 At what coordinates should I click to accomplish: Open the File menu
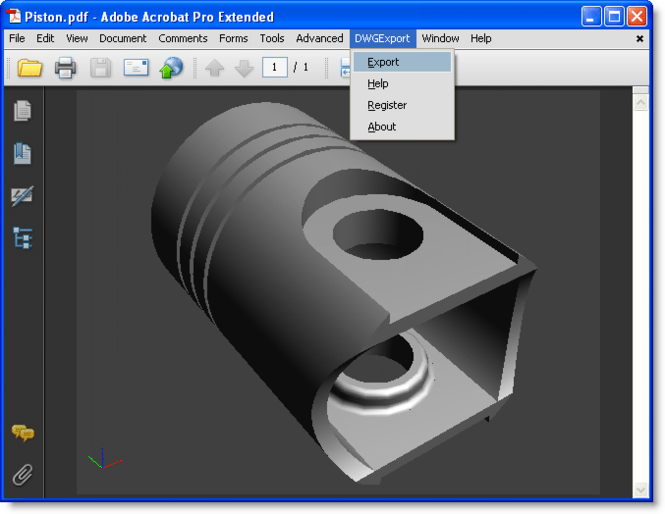[17, 38]
